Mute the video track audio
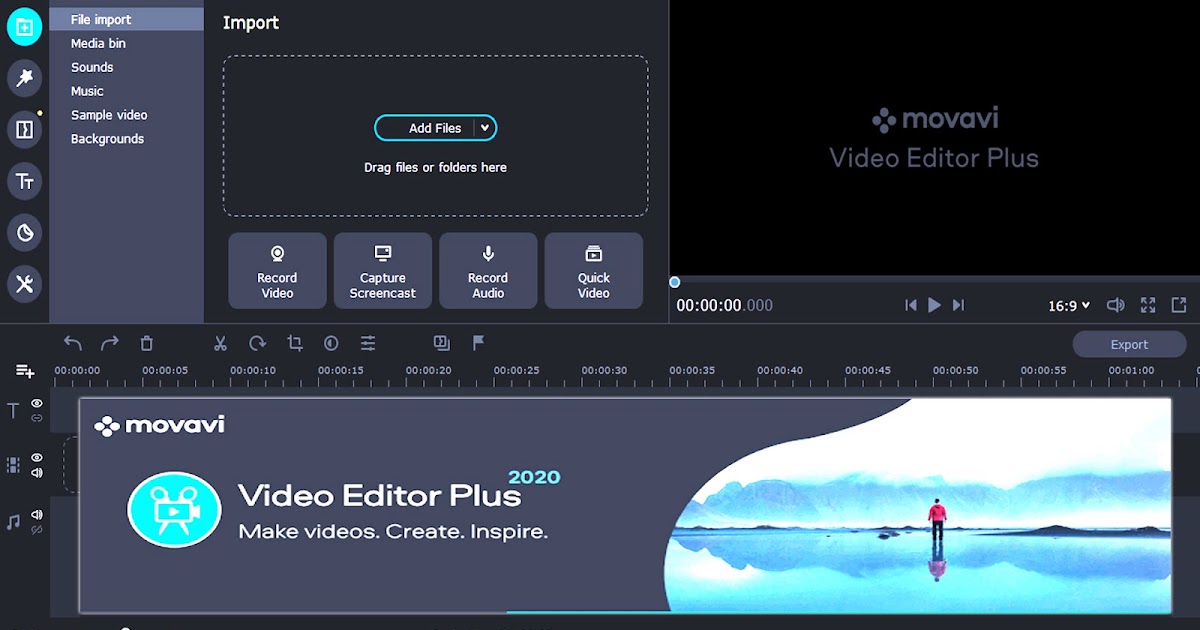The height and width of the screenshot is (630, 1200). point(37,472)
